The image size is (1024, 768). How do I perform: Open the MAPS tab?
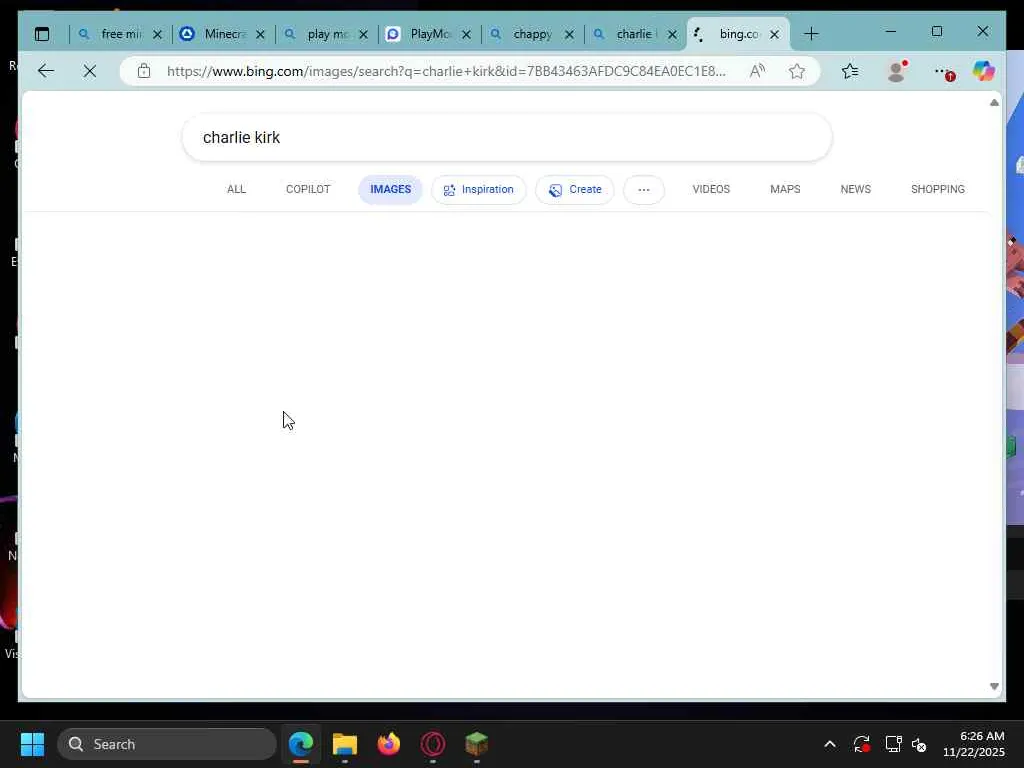[785, 189]
